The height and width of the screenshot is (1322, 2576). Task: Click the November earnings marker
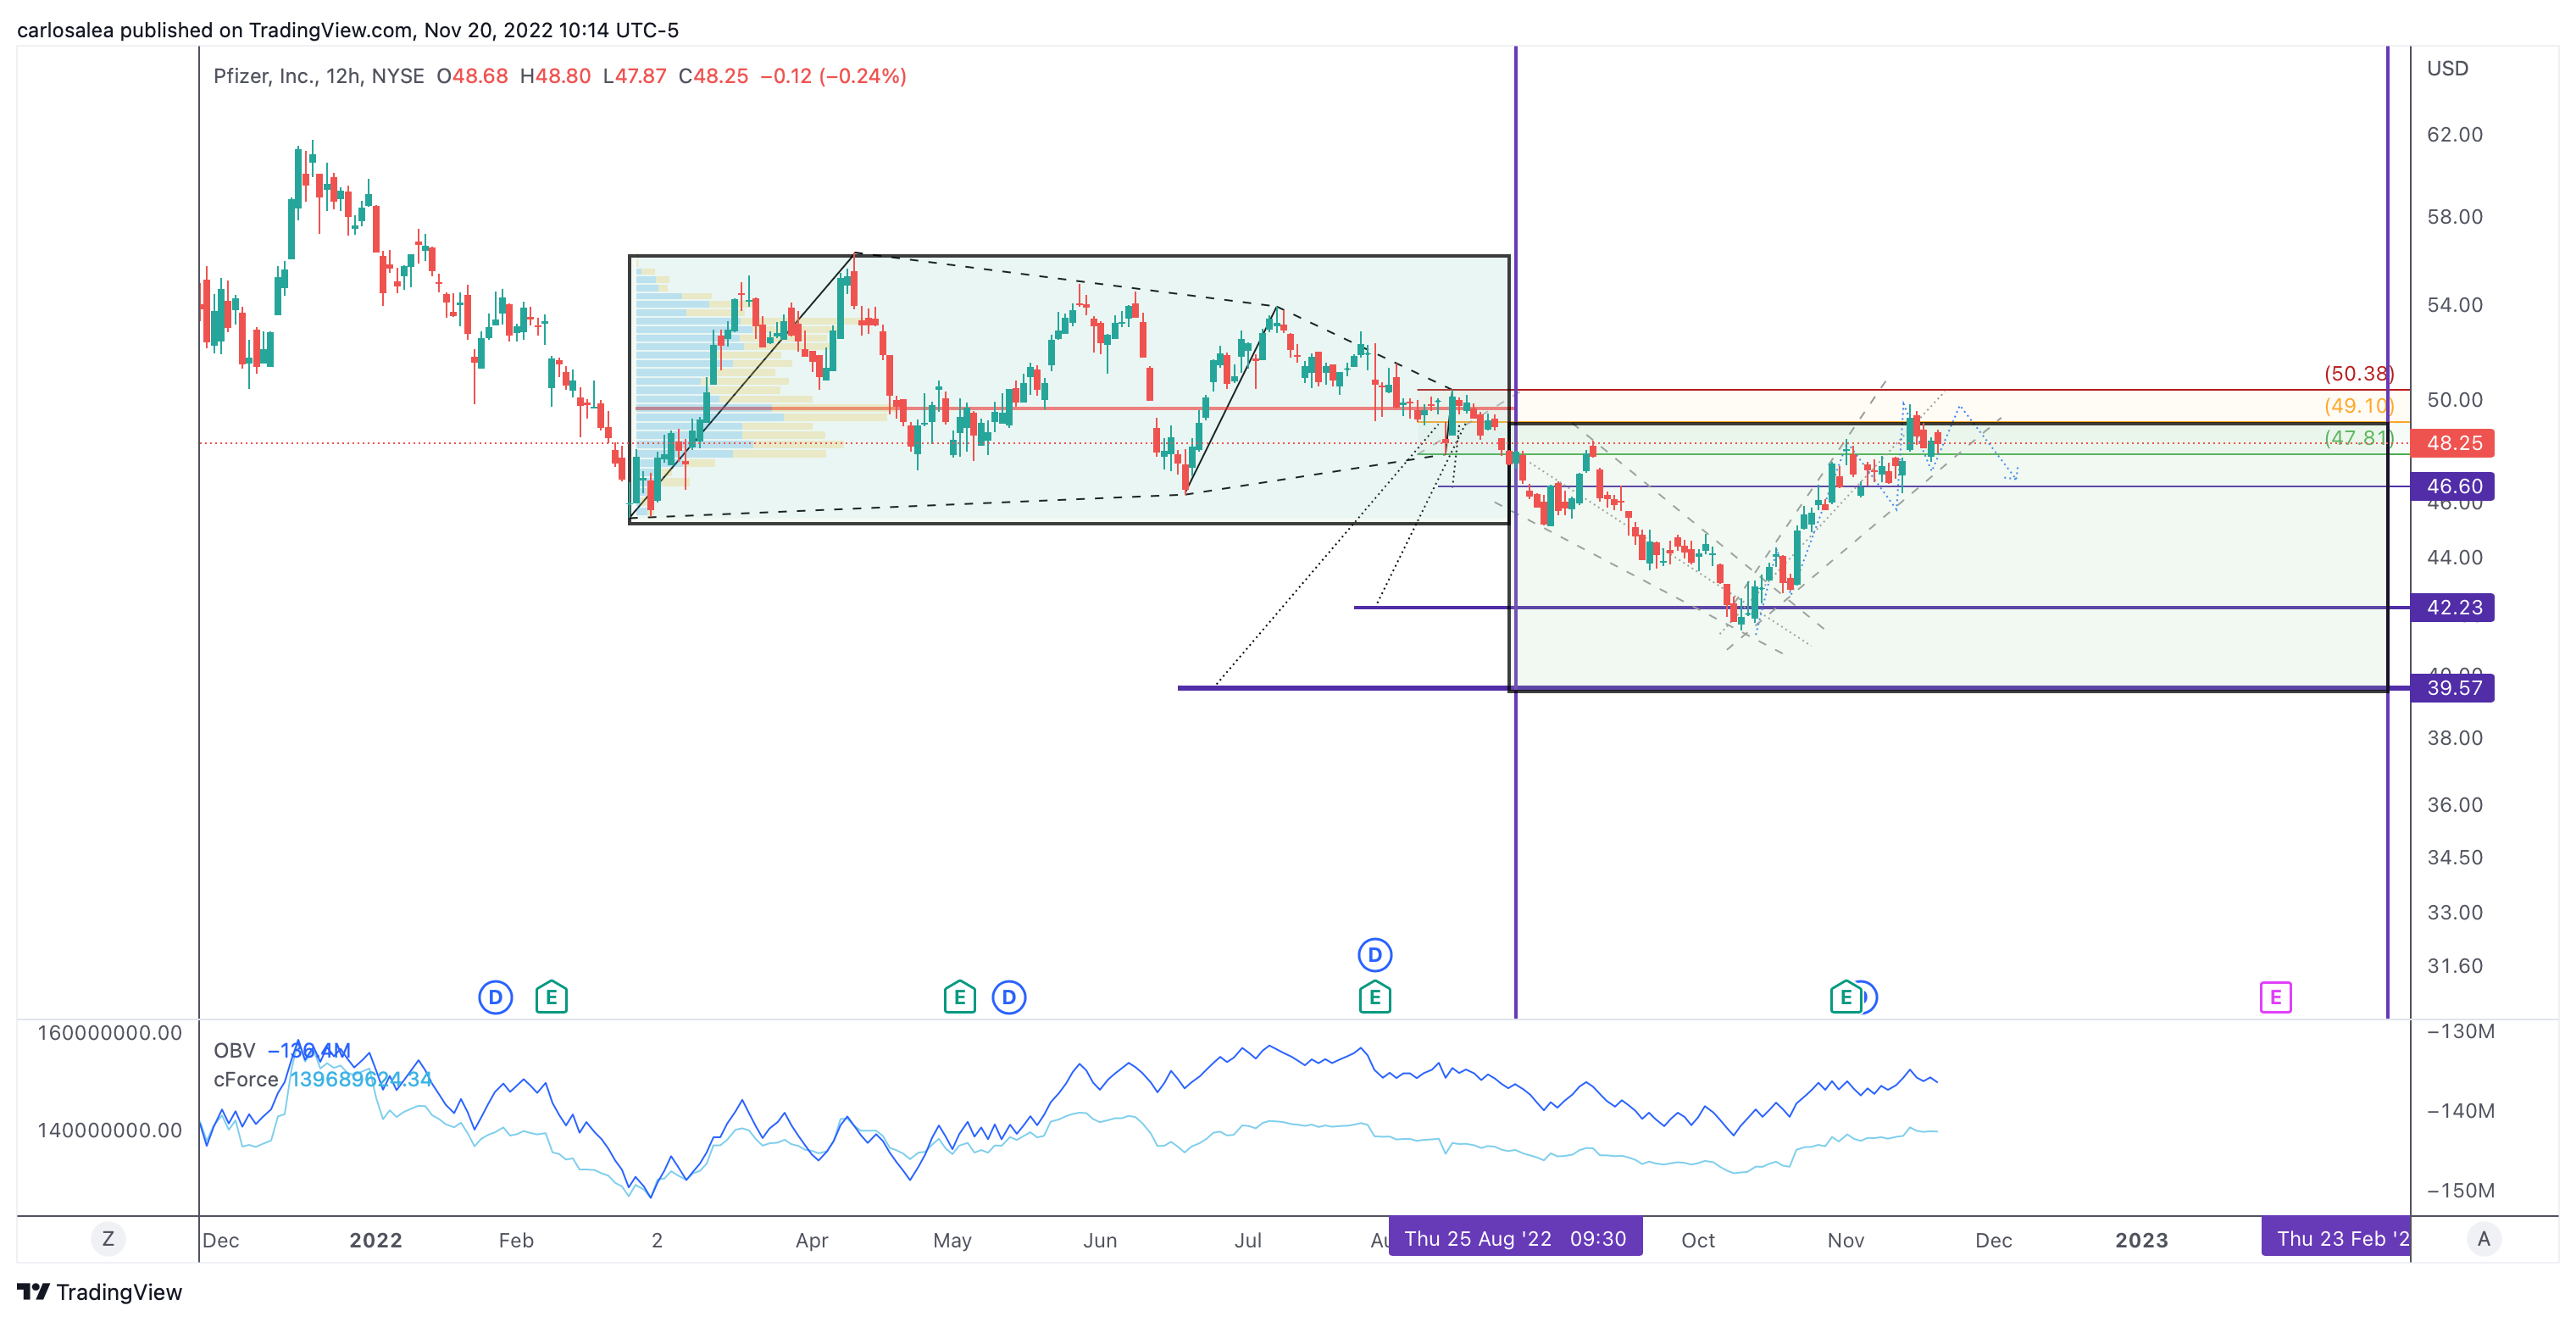(1845, 997)
